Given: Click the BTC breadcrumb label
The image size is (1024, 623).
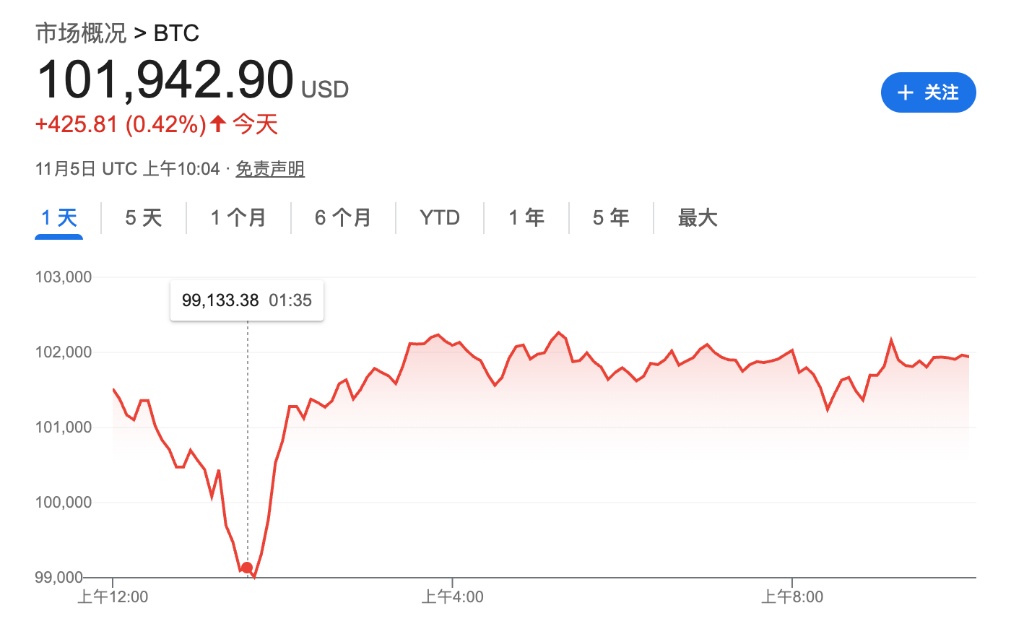Looking at the screenshot, I should (176, 33).
